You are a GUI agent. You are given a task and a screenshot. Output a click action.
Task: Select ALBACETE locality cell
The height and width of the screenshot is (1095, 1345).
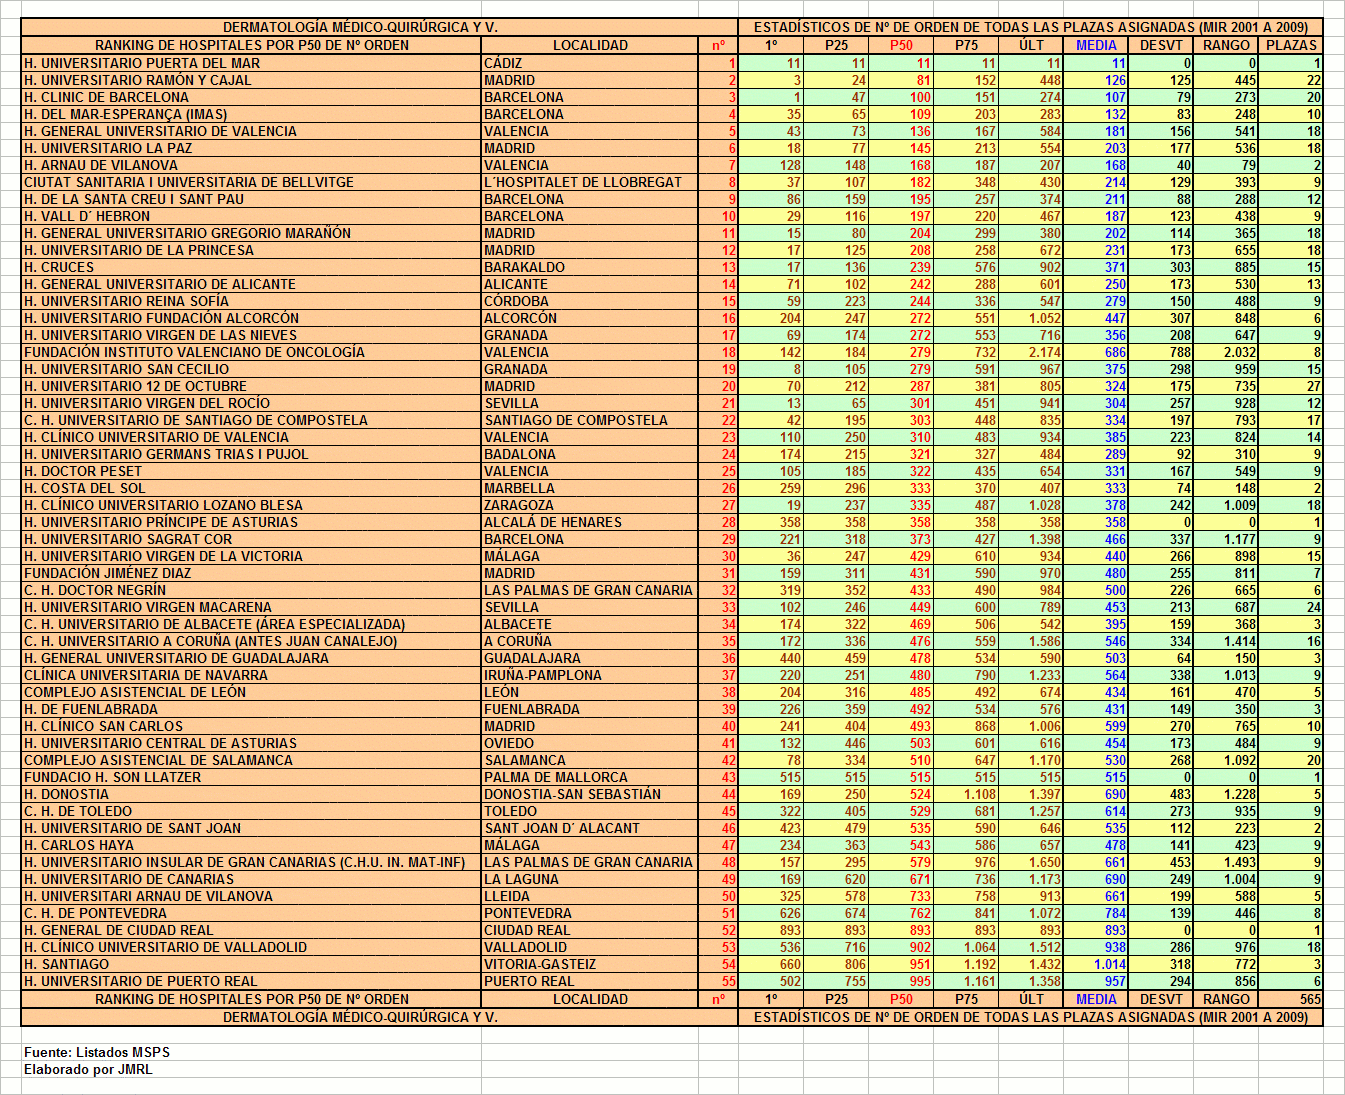[590, 624]
